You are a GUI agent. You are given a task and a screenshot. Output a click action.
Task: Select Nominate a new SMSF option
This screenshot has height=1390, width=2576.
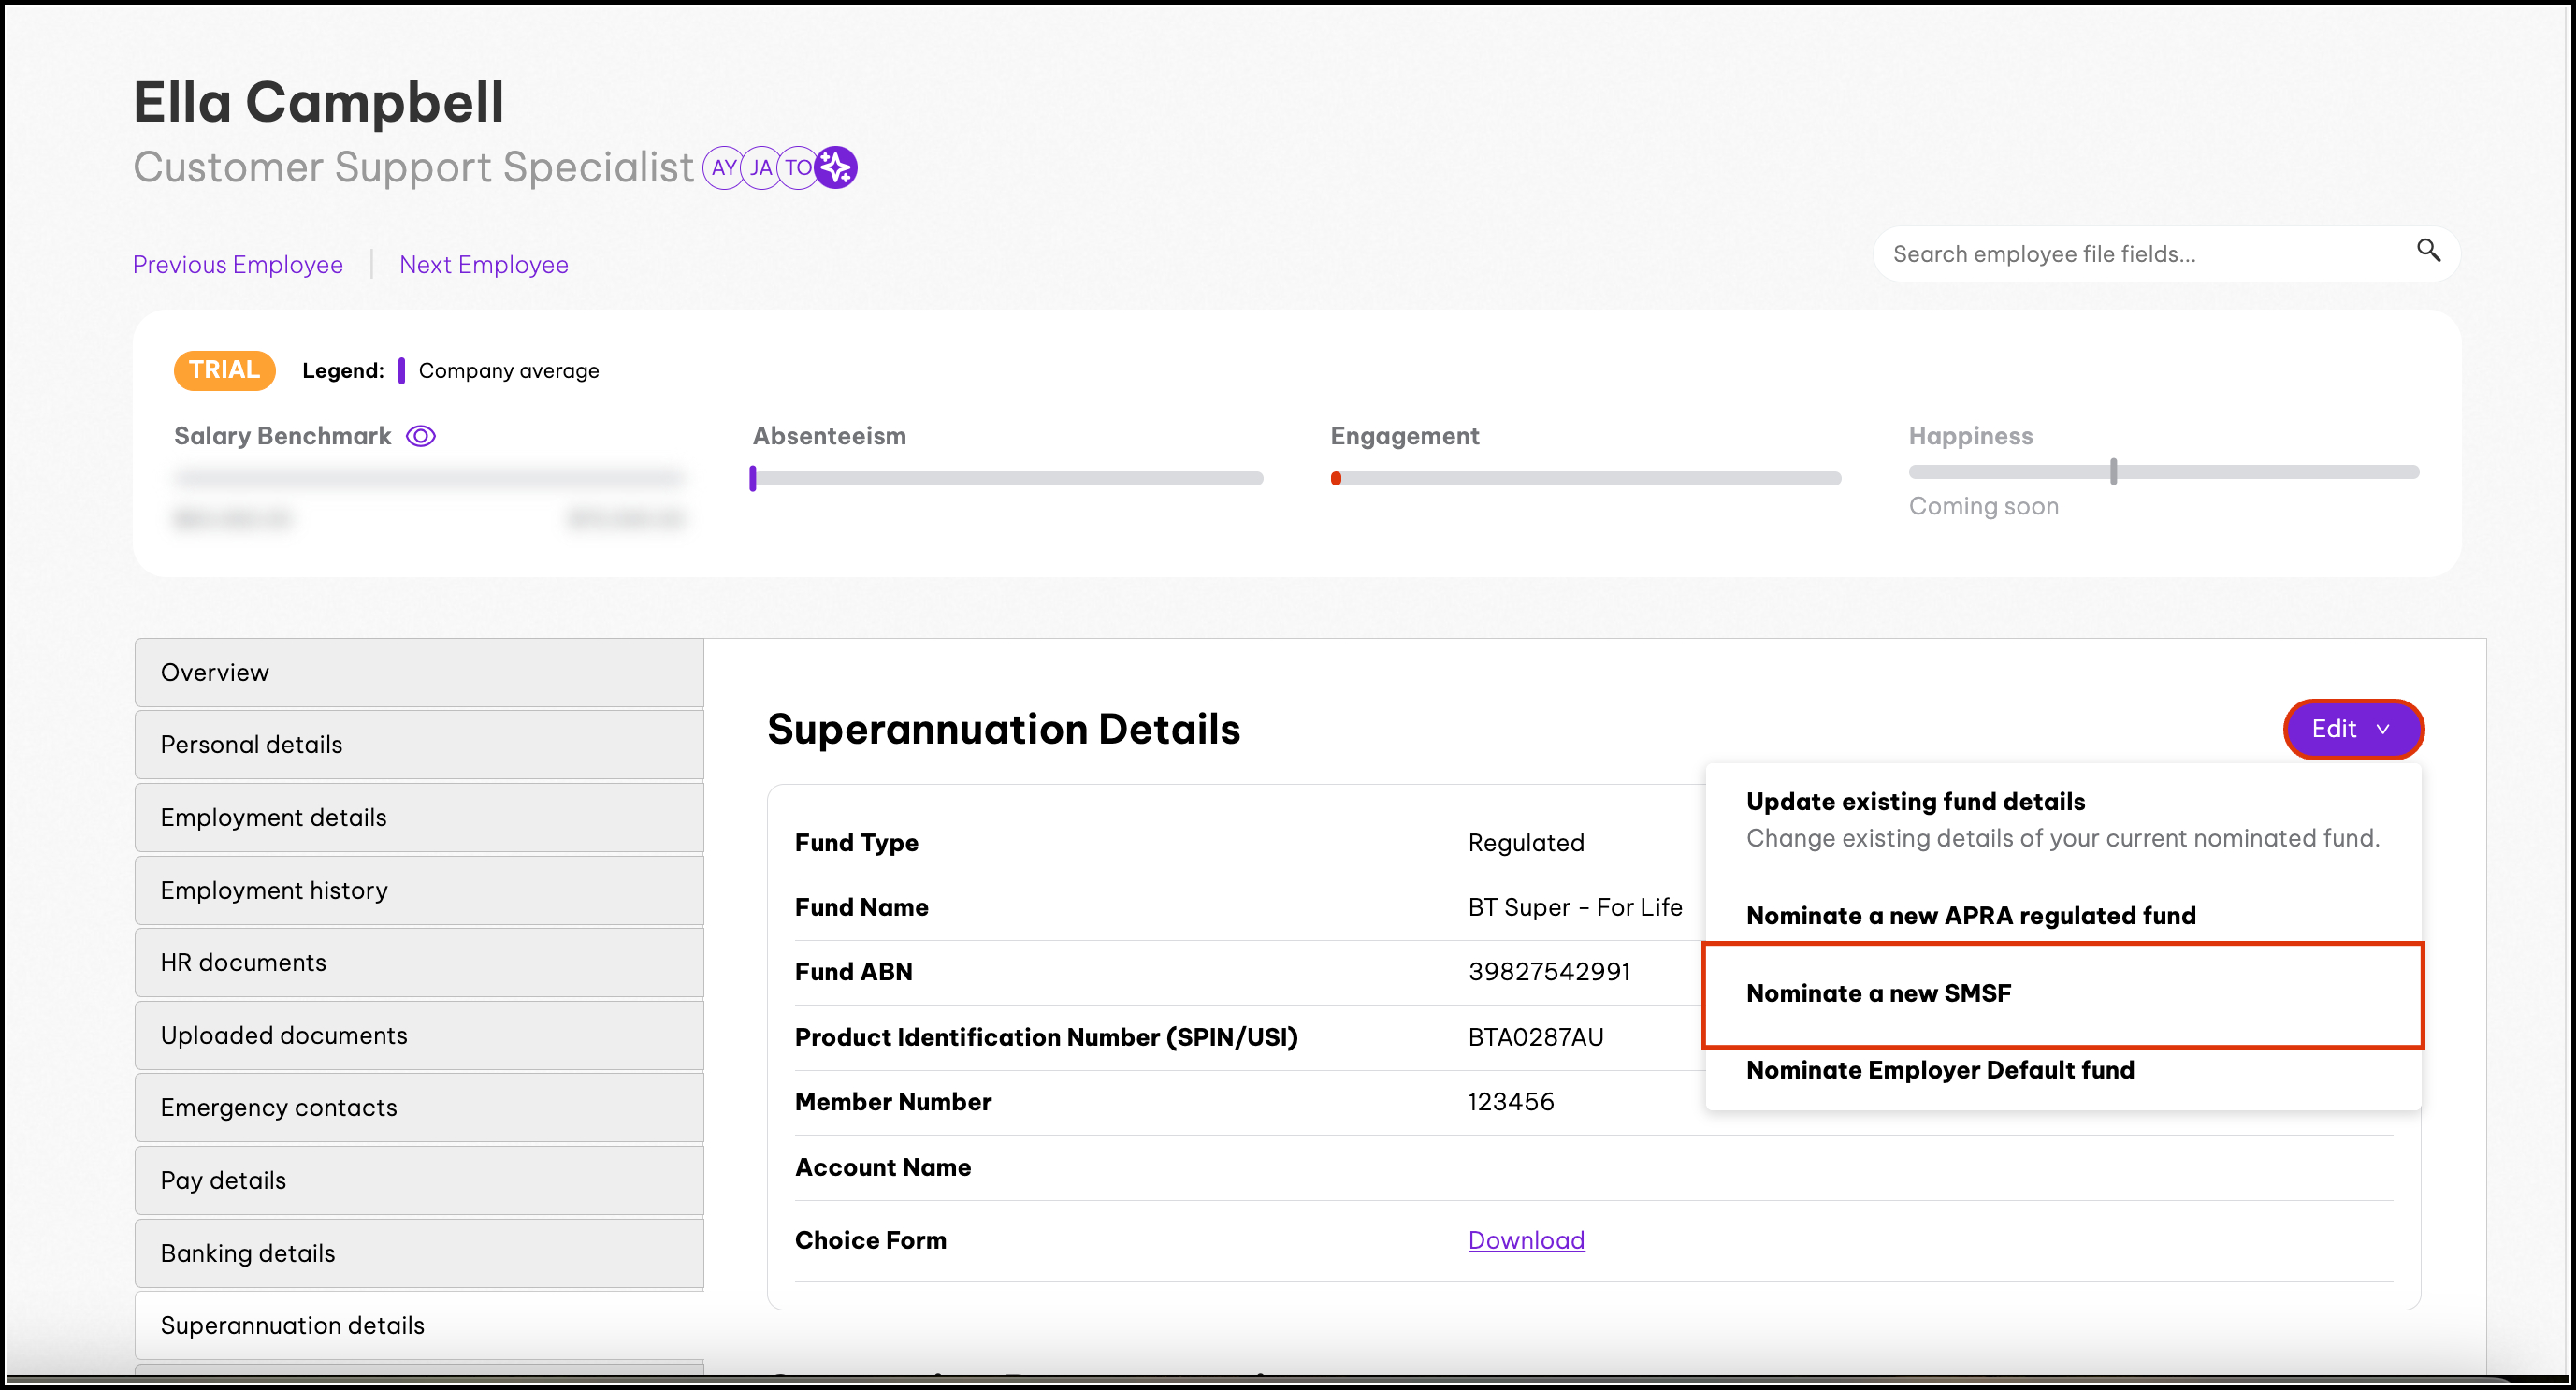coord(1878,993)
